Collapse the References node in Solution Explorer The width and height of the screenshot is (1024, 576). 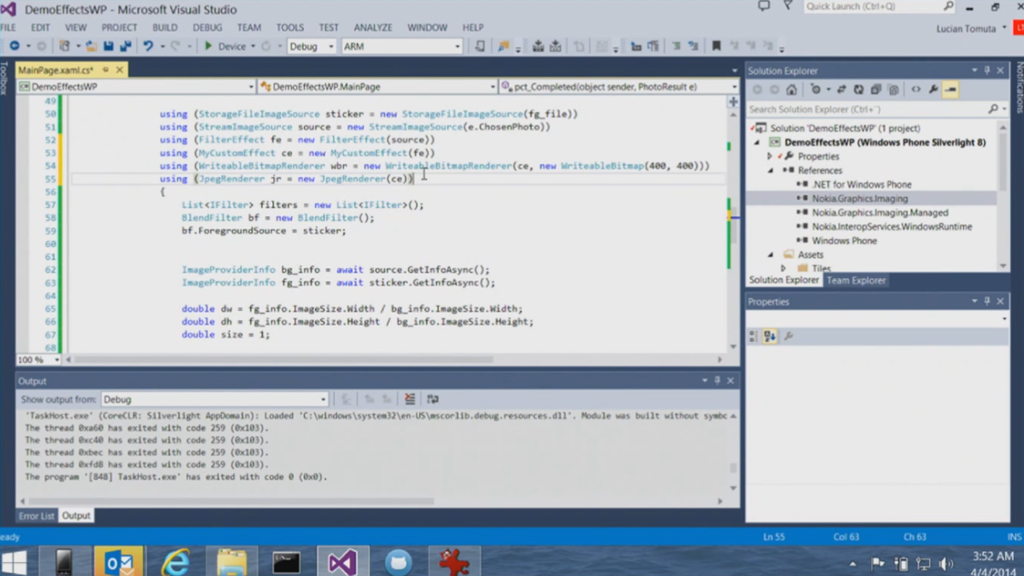771,170
